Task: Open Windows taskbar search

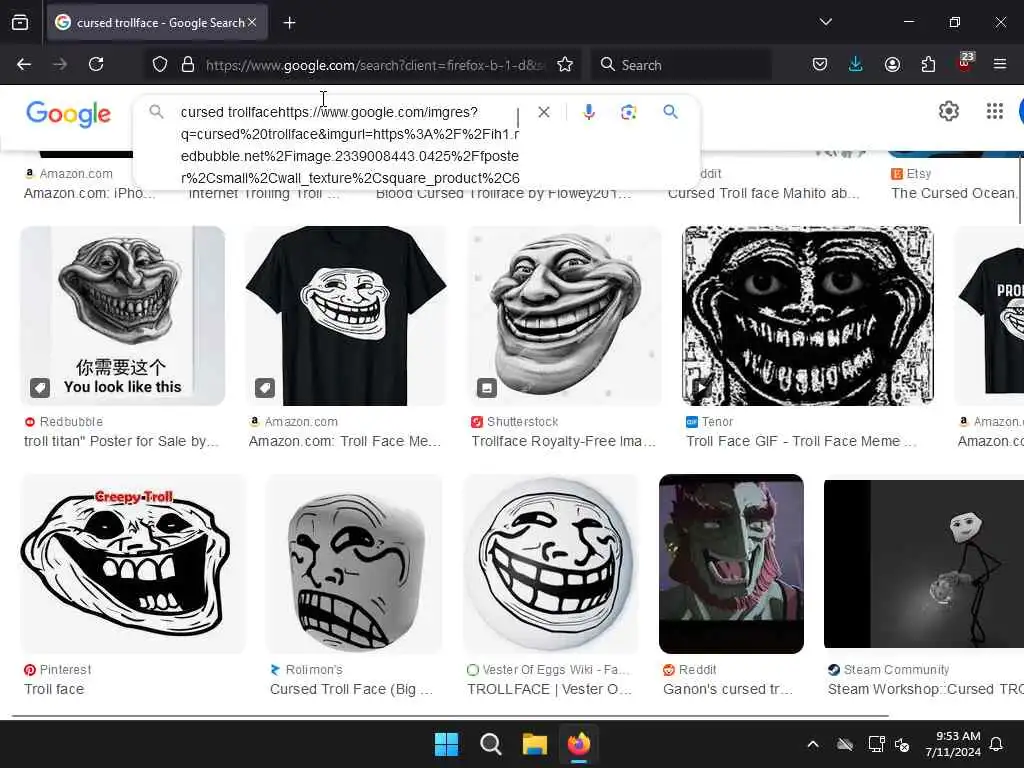Action: click(490, 744)
